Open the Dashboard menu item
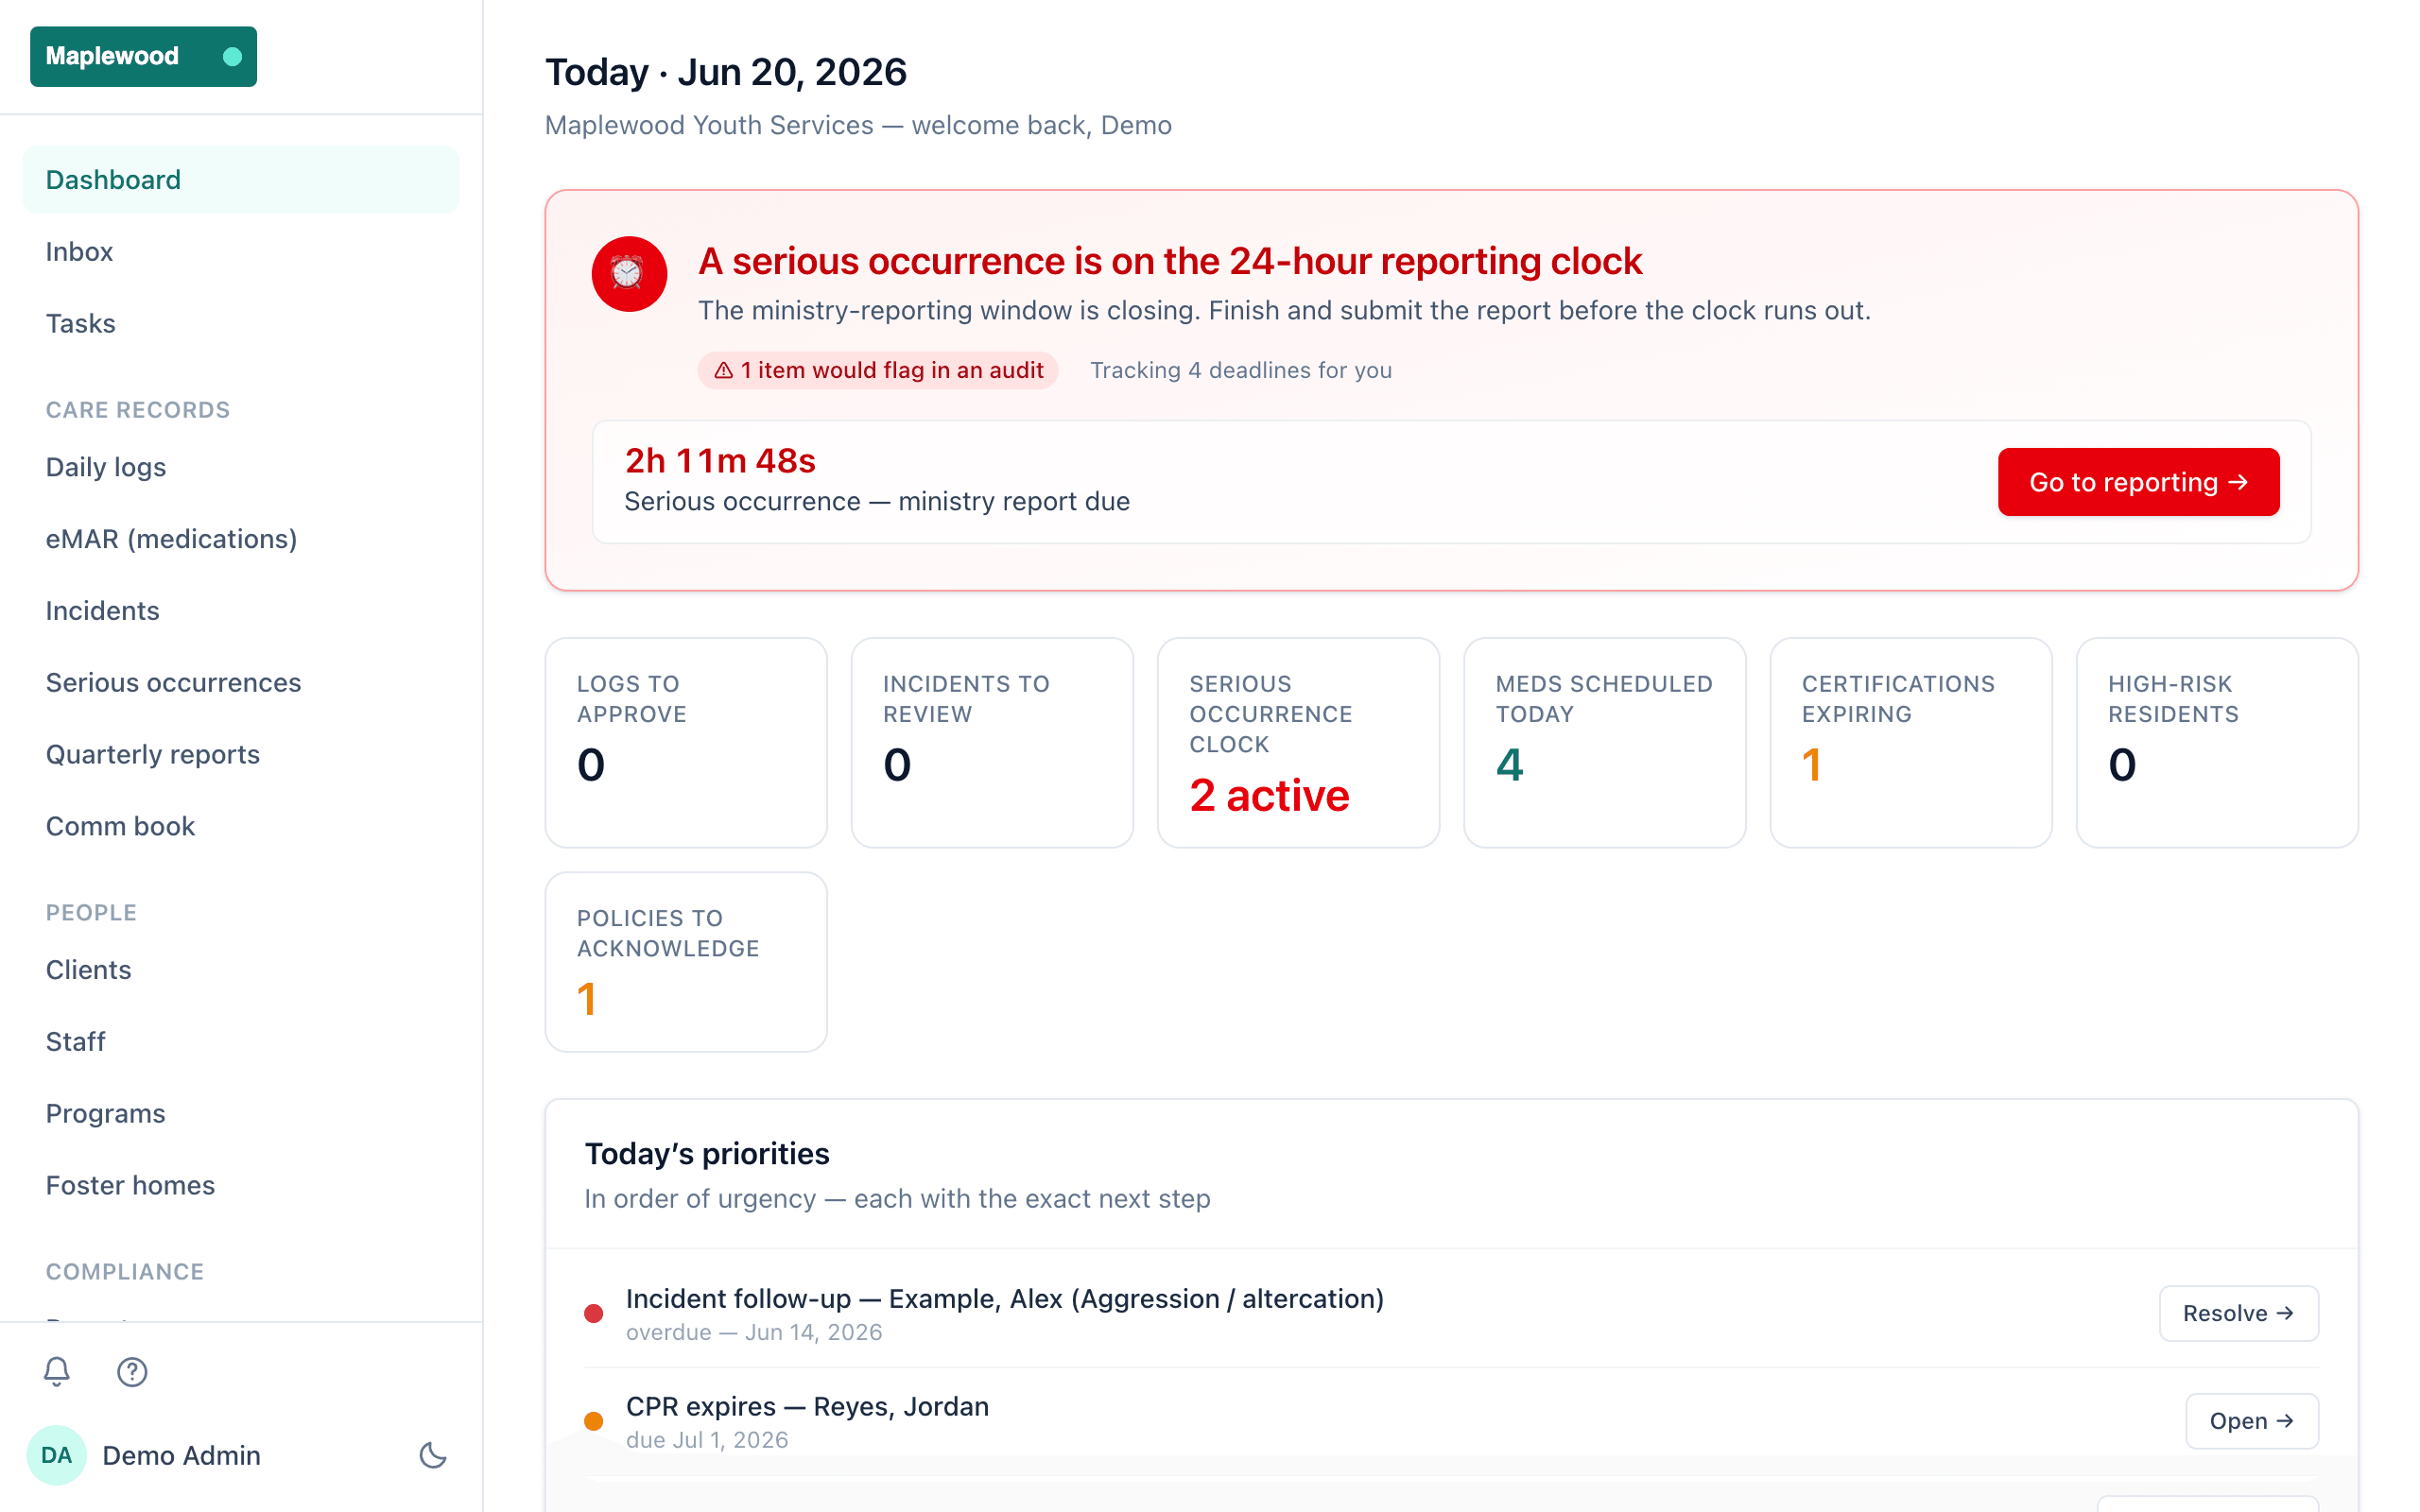 tap(241, 180)
